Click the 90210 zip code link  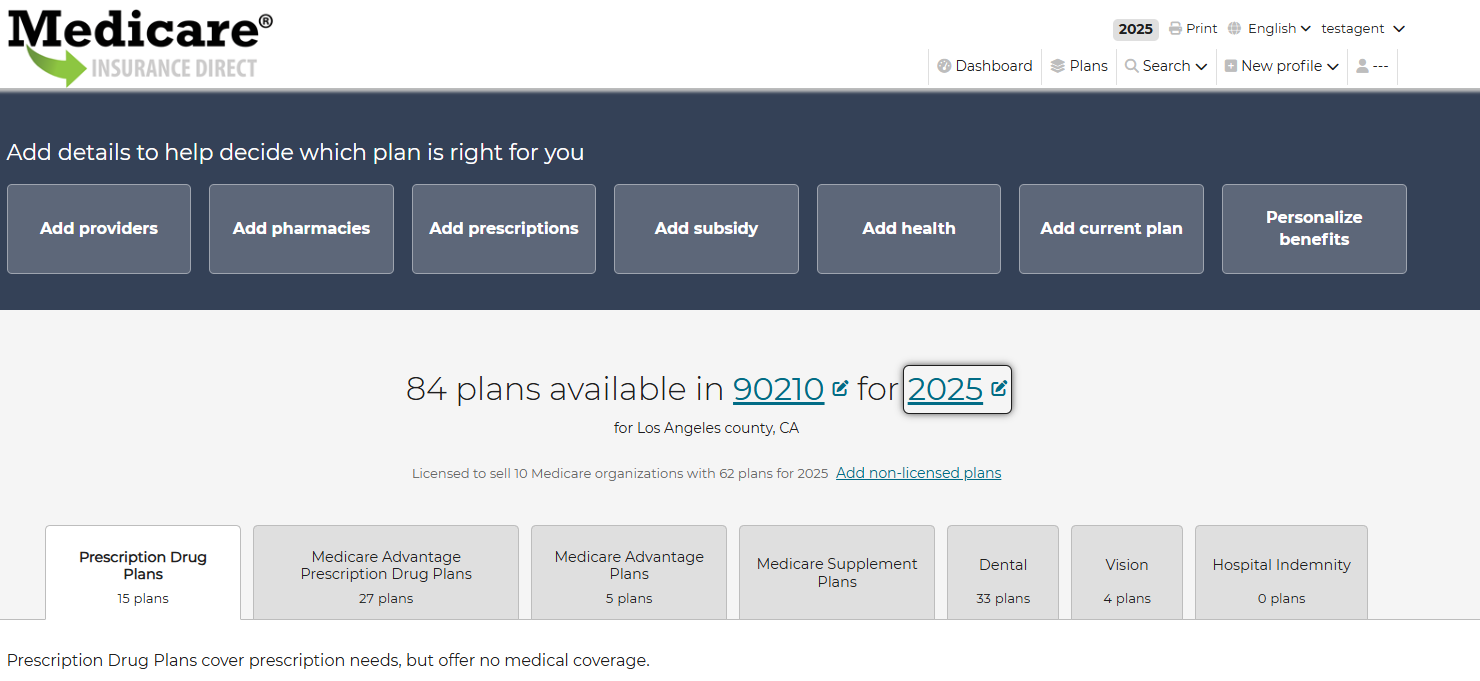pyautogui.click(x=778, y=389)
